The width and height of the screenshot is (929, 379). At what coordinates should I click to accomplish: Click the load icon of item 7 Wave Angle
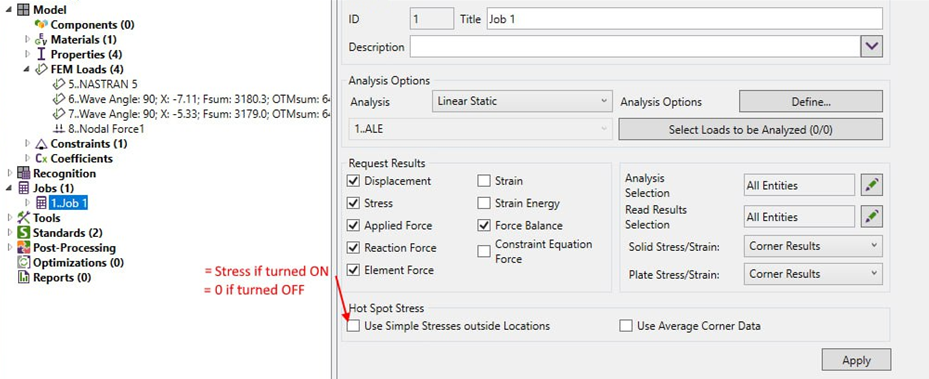coord(59,114)
